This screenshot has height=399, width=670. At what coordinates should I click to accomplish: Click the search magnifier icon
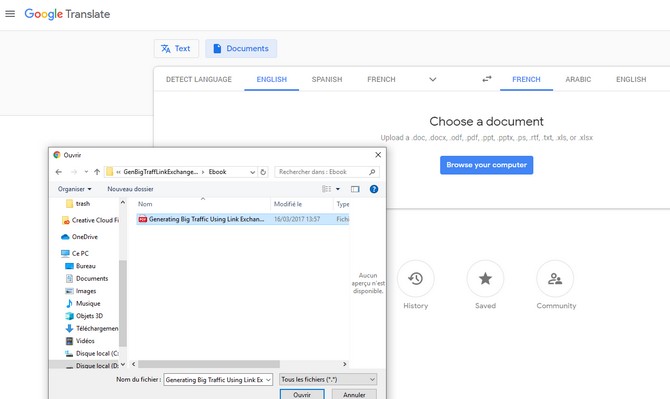click(x=372, y=172)
